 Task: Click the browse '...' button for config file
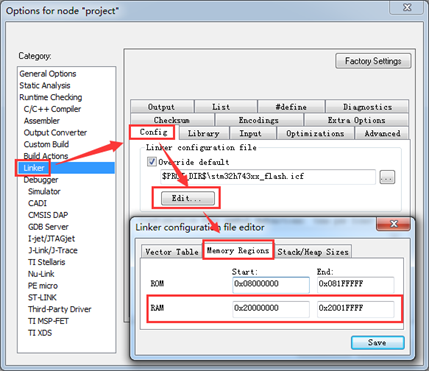click(387, 177)
